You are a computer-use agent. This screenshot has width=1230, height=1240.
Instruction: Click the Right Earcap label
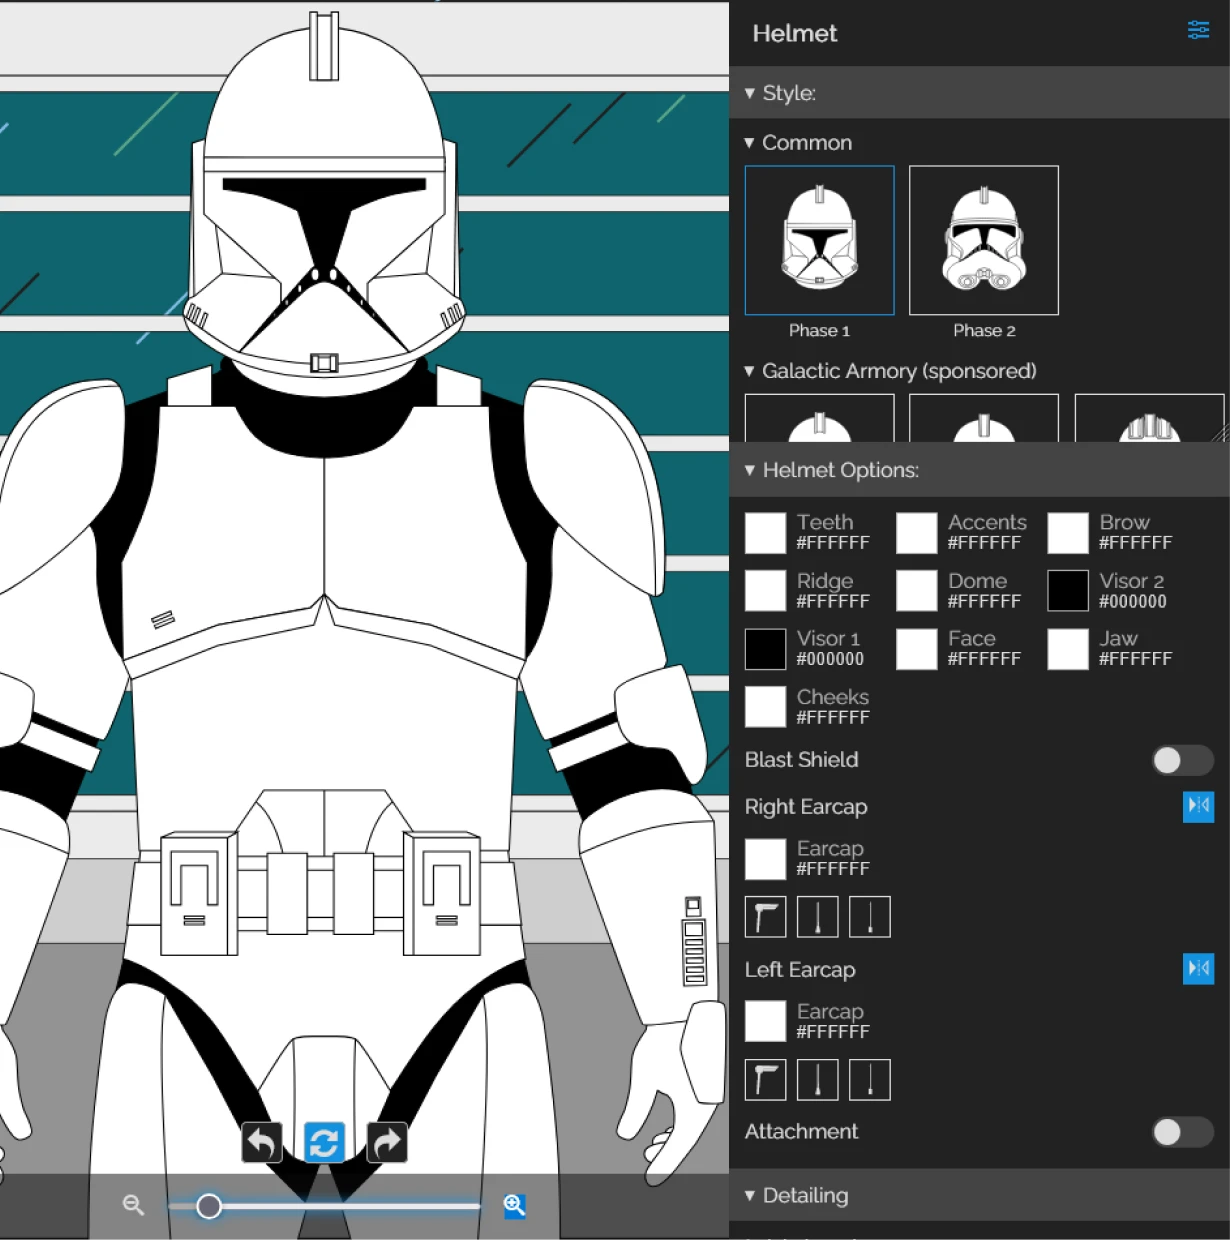tap(806, 807)
